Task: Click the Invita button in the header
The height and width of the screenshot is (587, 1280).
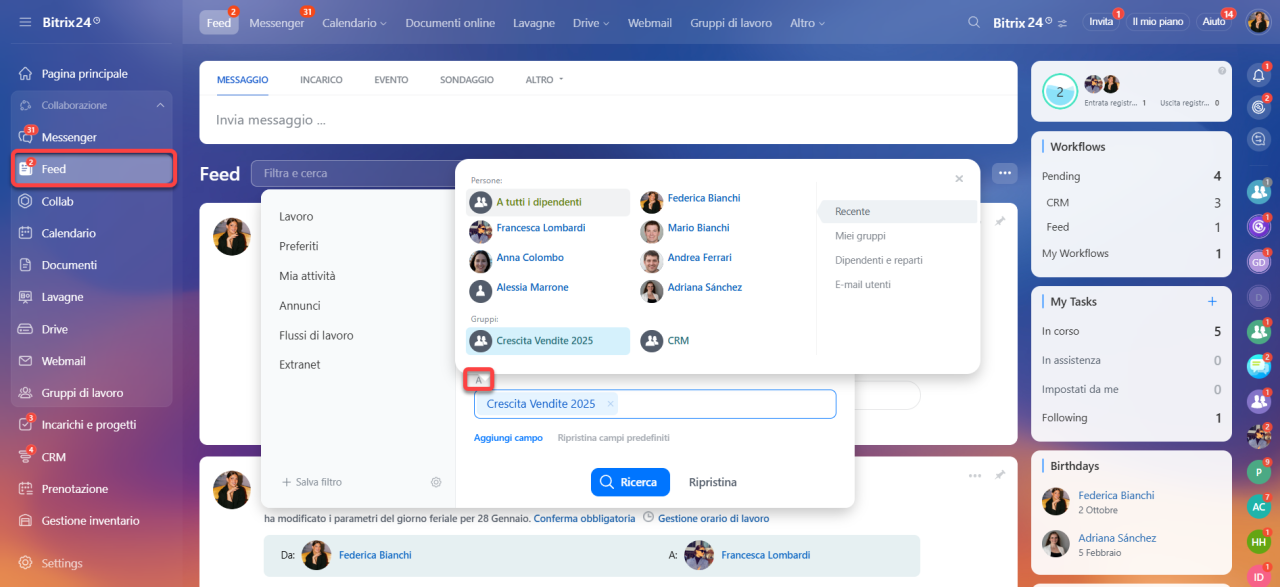Action: pos(1102,22)
